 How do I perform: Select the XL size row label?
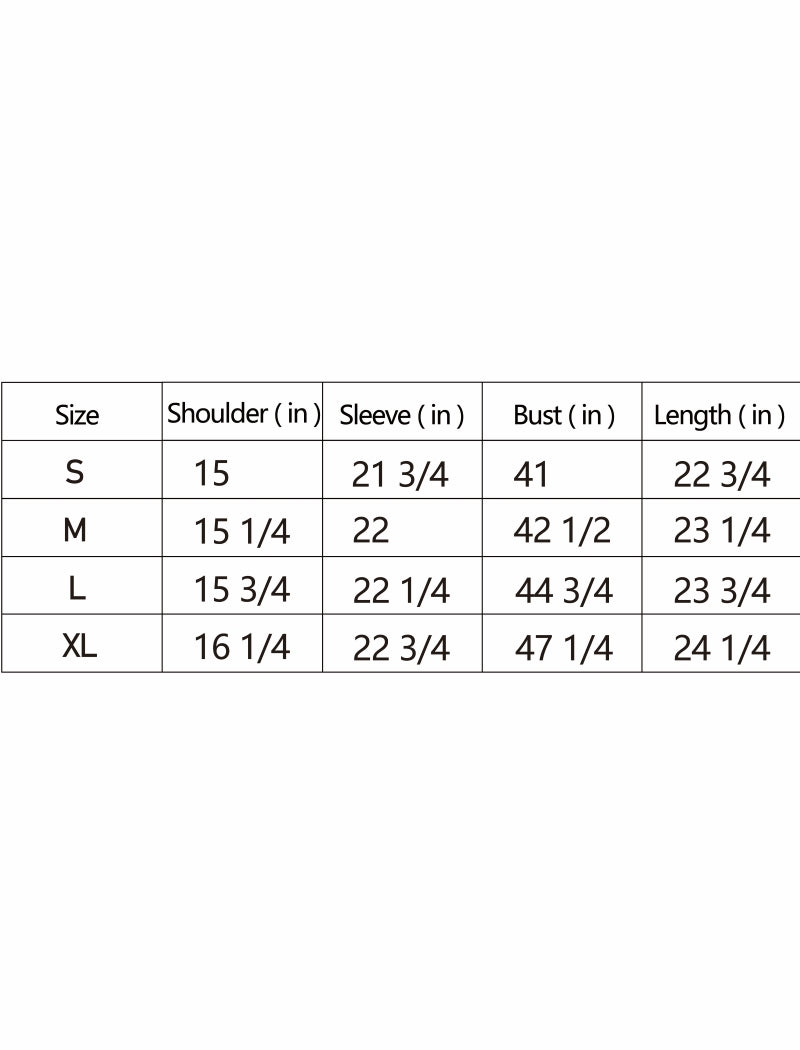click(x=80, y=647)
